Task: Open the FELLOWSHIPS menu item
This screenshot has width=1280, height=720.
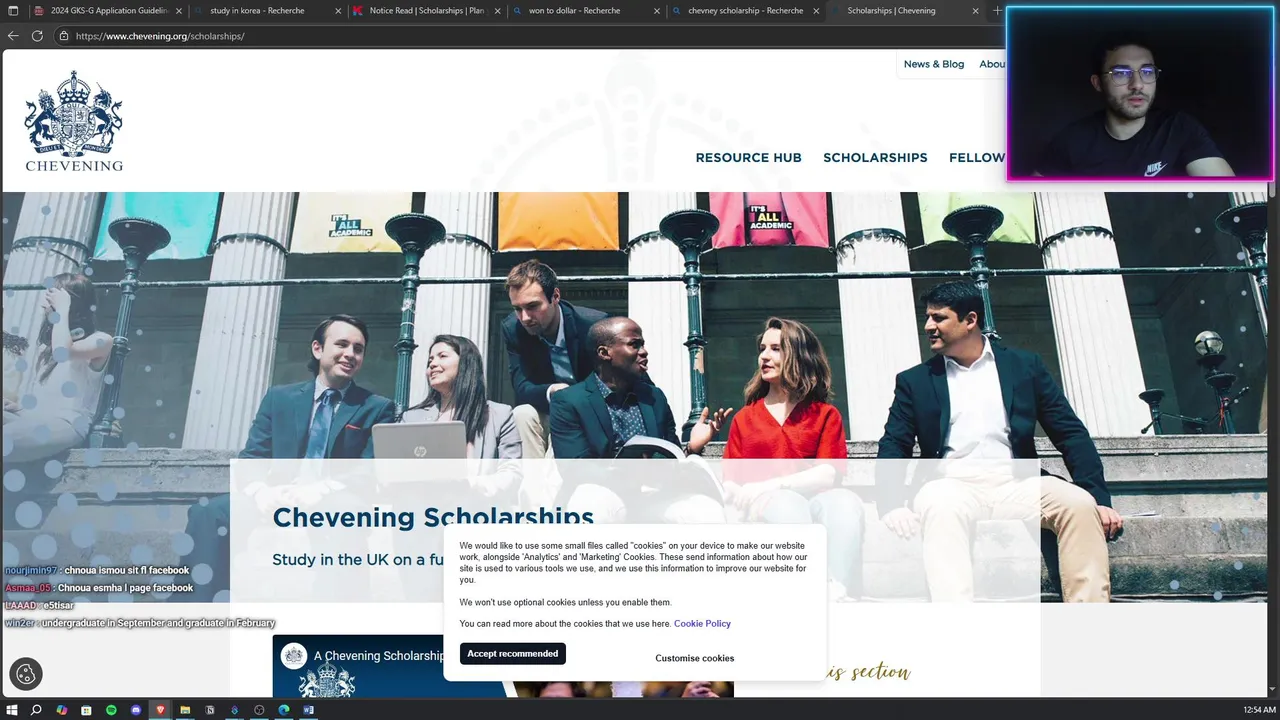Action: (977, 158)
